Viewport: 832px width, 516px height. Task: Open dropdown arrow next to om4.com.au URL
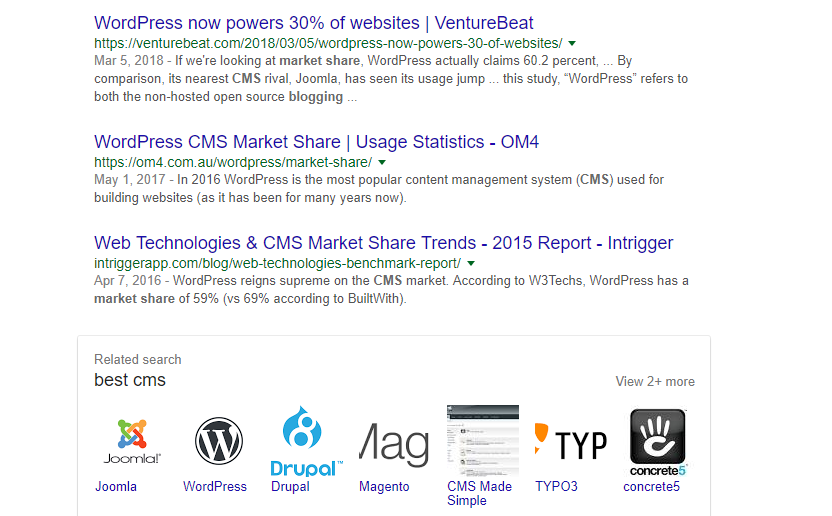[x=382, y=162]
